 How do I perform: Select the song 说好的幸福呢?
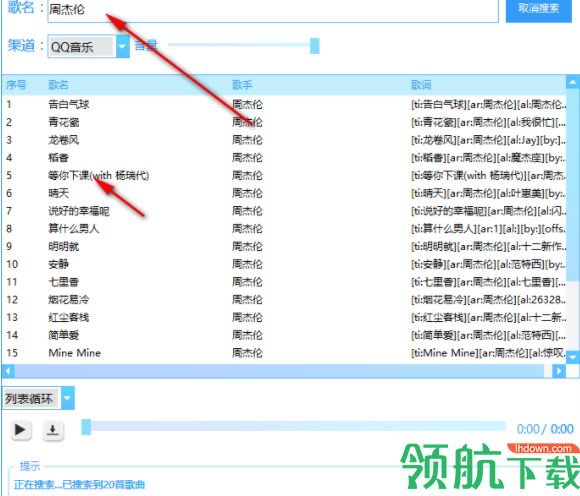coord(79,211)
